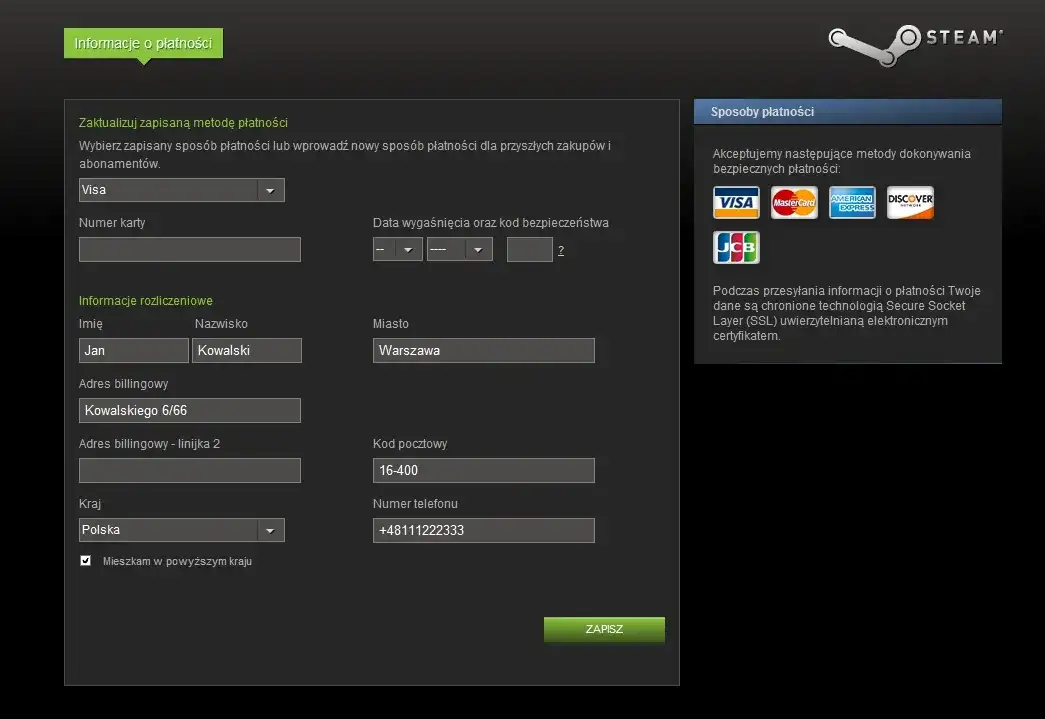Click the JCB payment icon
Image resolution: width=1045 pixels, height=719 pixels.
(736, 247)
